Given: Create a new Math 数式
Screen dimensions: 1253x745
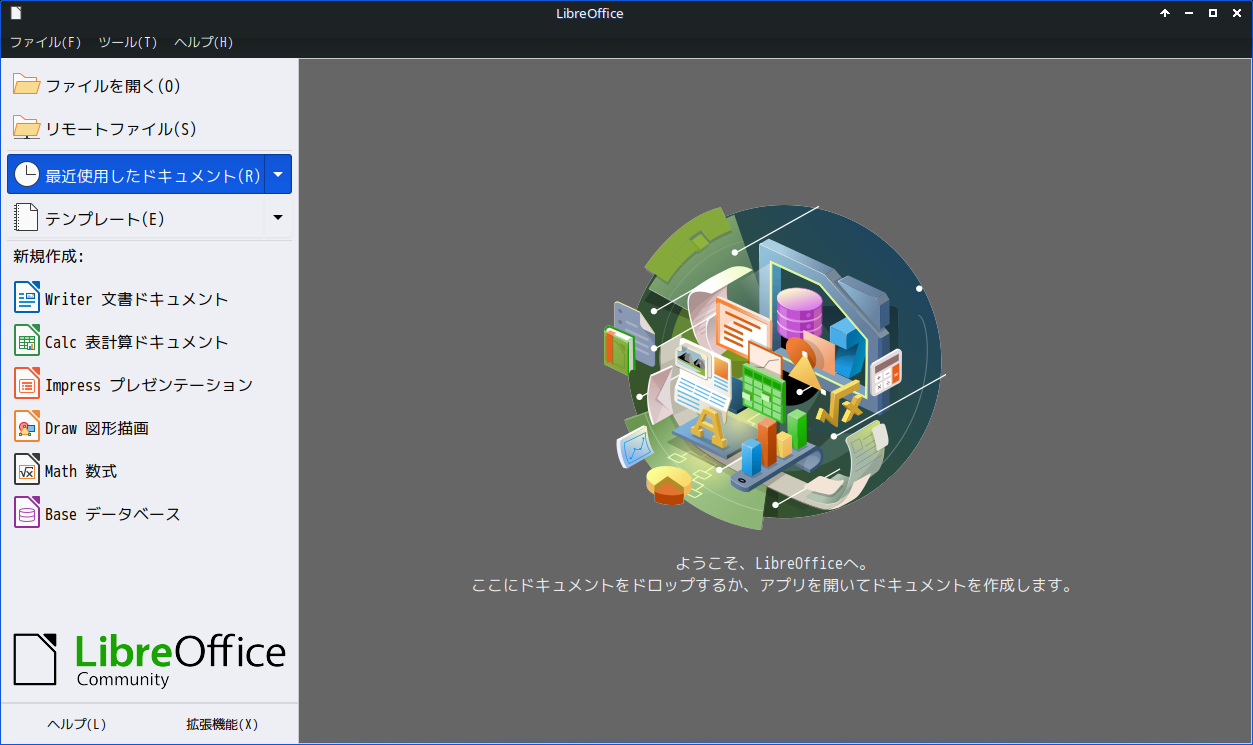Looking at the screenshot, I should [149, 471].
